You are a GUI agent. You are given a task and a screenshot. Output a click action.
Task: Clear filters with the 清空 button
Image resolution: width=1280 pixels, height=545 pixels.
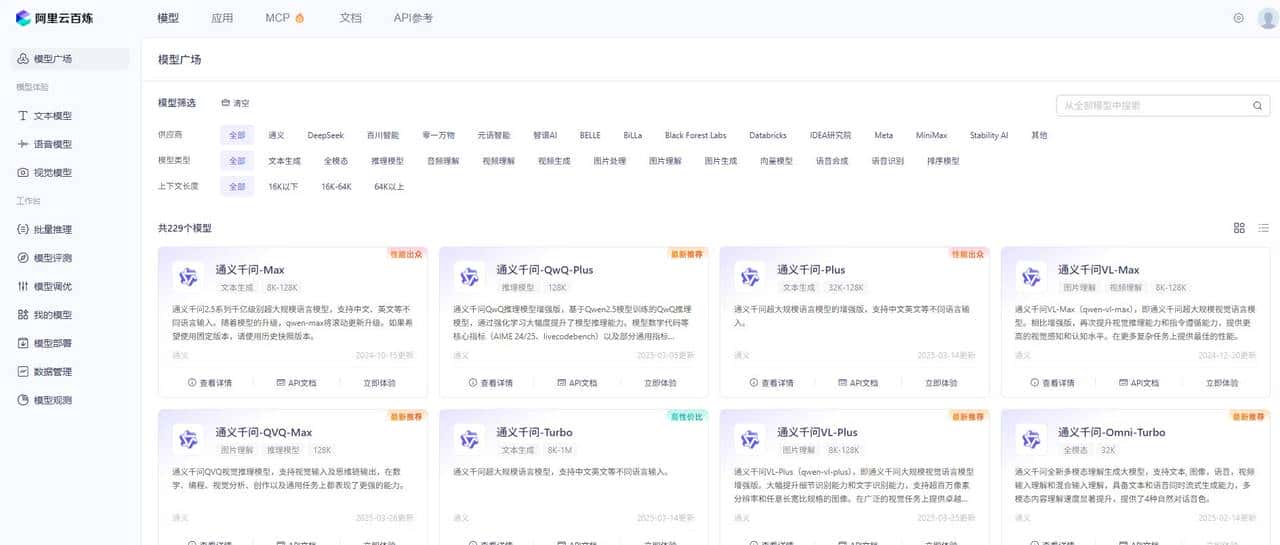[x=236, y=103]
